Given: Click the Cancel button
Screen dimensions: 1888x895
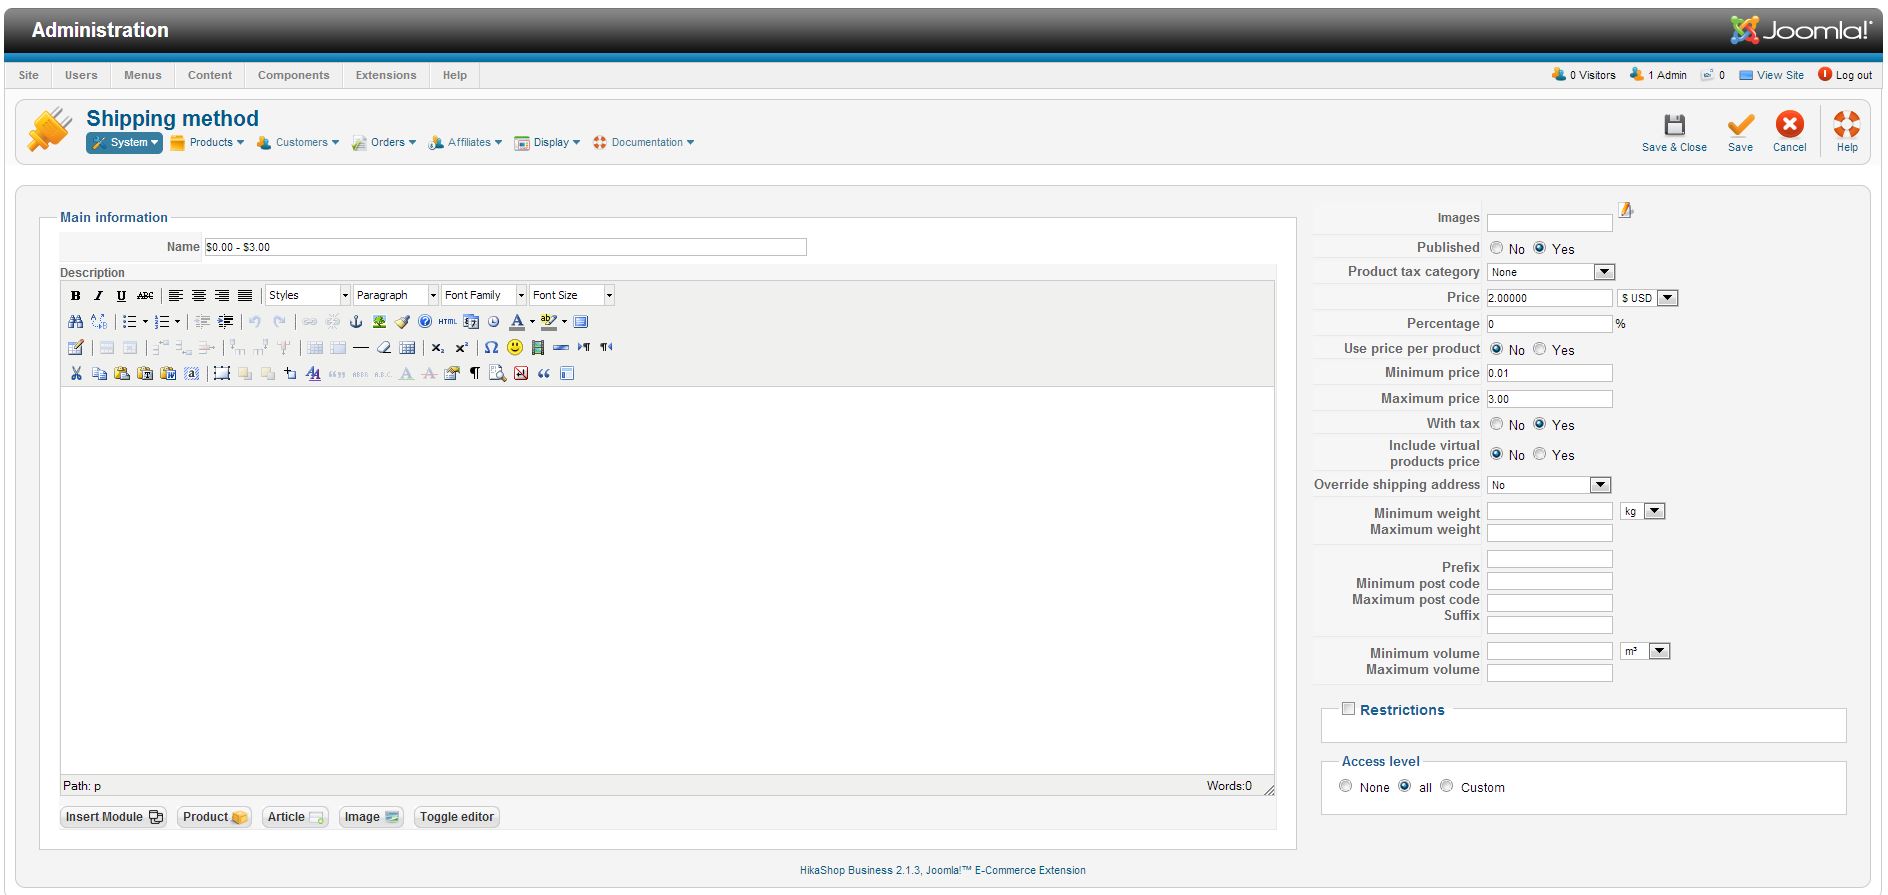Looking at the screenshot, I should point(1789,132).
